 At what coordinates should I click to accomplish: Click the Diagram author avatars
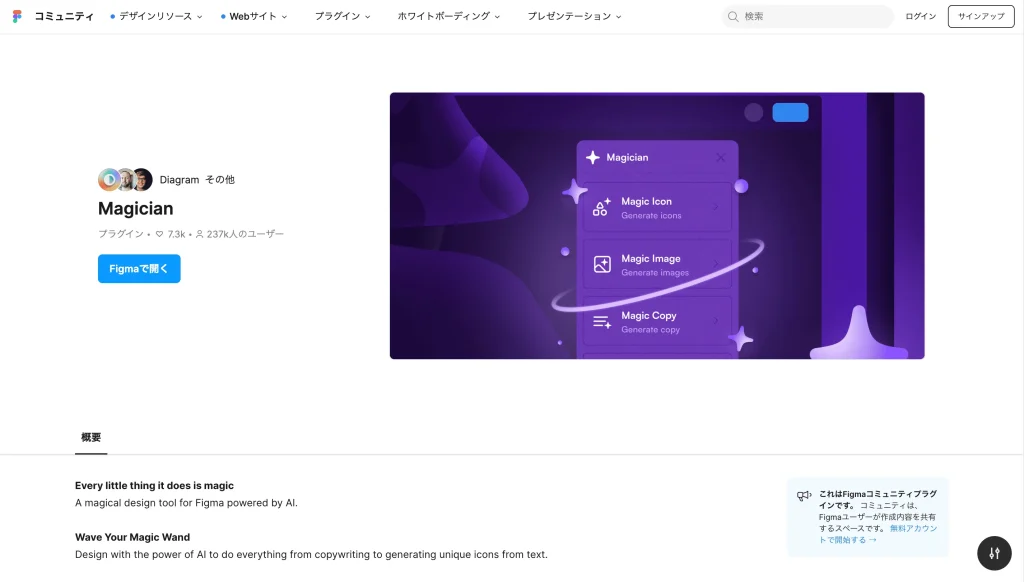[125, 180]
